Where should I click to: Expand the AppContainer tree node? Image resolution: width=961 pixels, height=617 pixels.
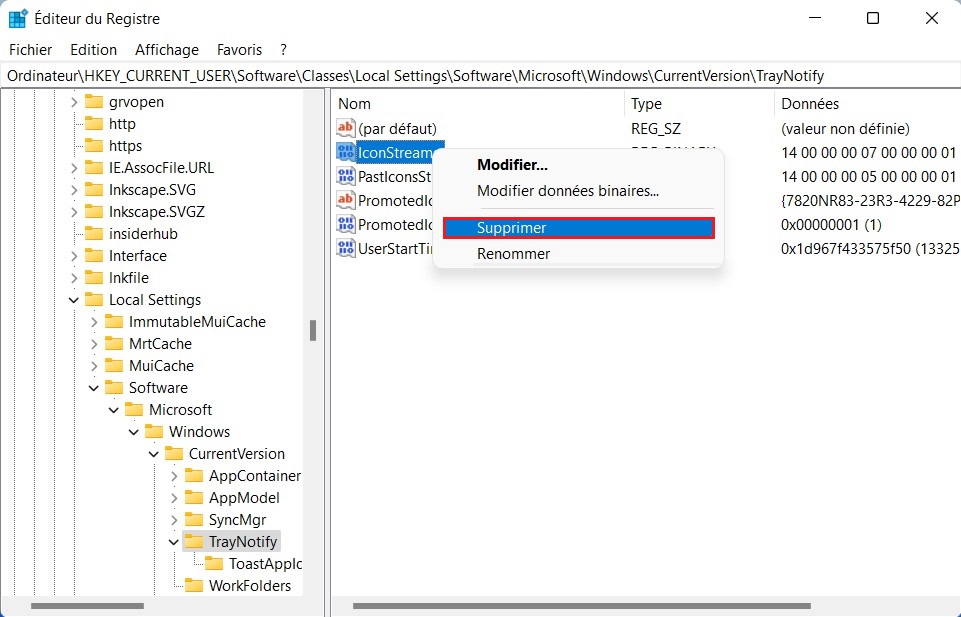click(174, 476)
